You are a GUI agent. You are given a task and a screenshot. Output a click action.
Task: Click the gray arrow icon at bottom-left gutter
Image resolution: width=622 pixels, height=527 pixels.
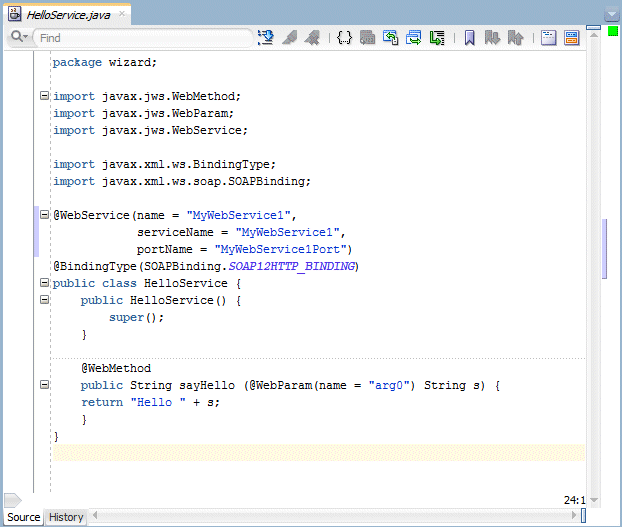(13, 500)
